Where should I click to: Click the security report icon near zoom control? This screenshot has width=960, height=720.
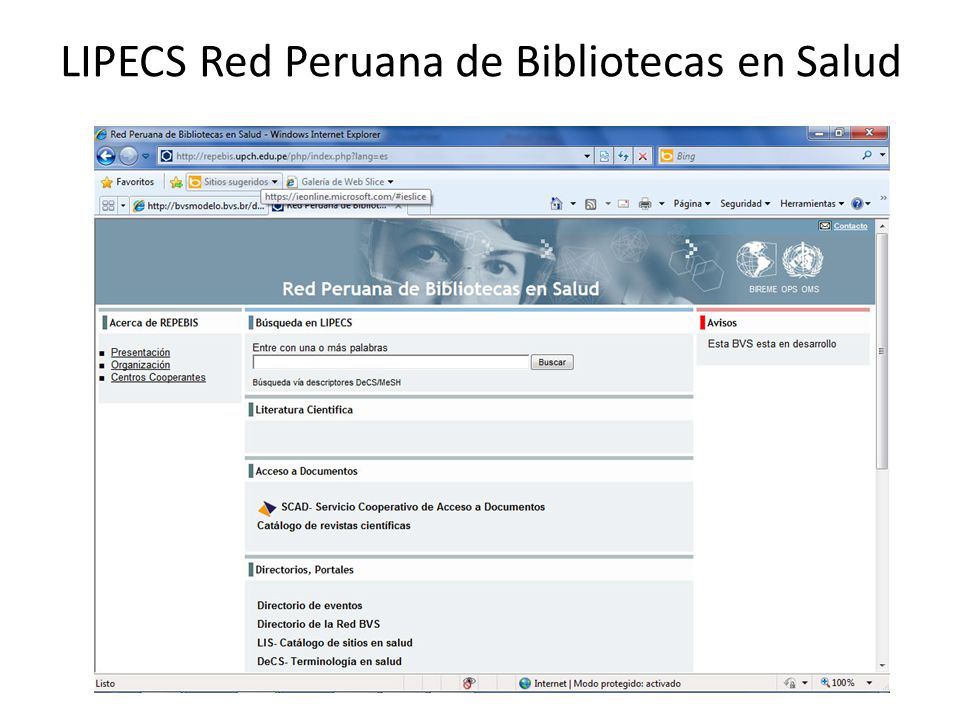pyautogui.click(x=790, y=683)
